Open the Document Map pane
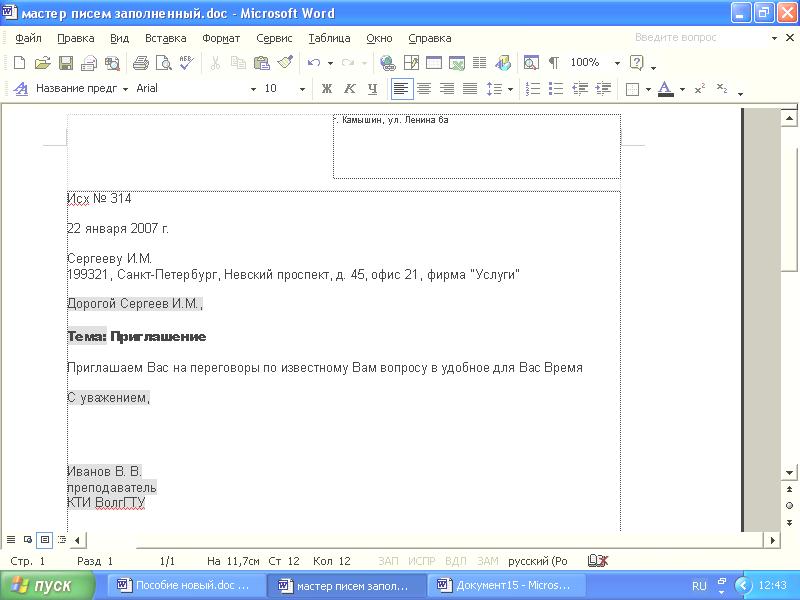800x600 pixels. tap(531, 63)
